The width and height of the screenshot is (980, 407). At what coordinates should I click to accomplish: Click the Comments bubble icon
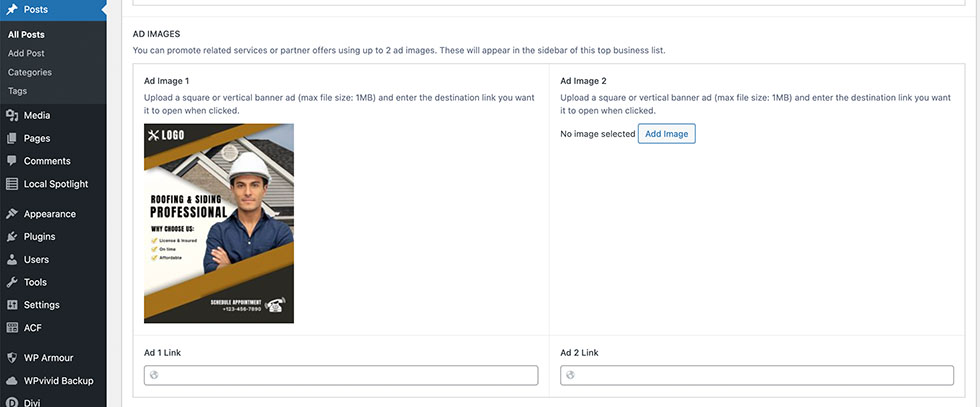point(12,161)
